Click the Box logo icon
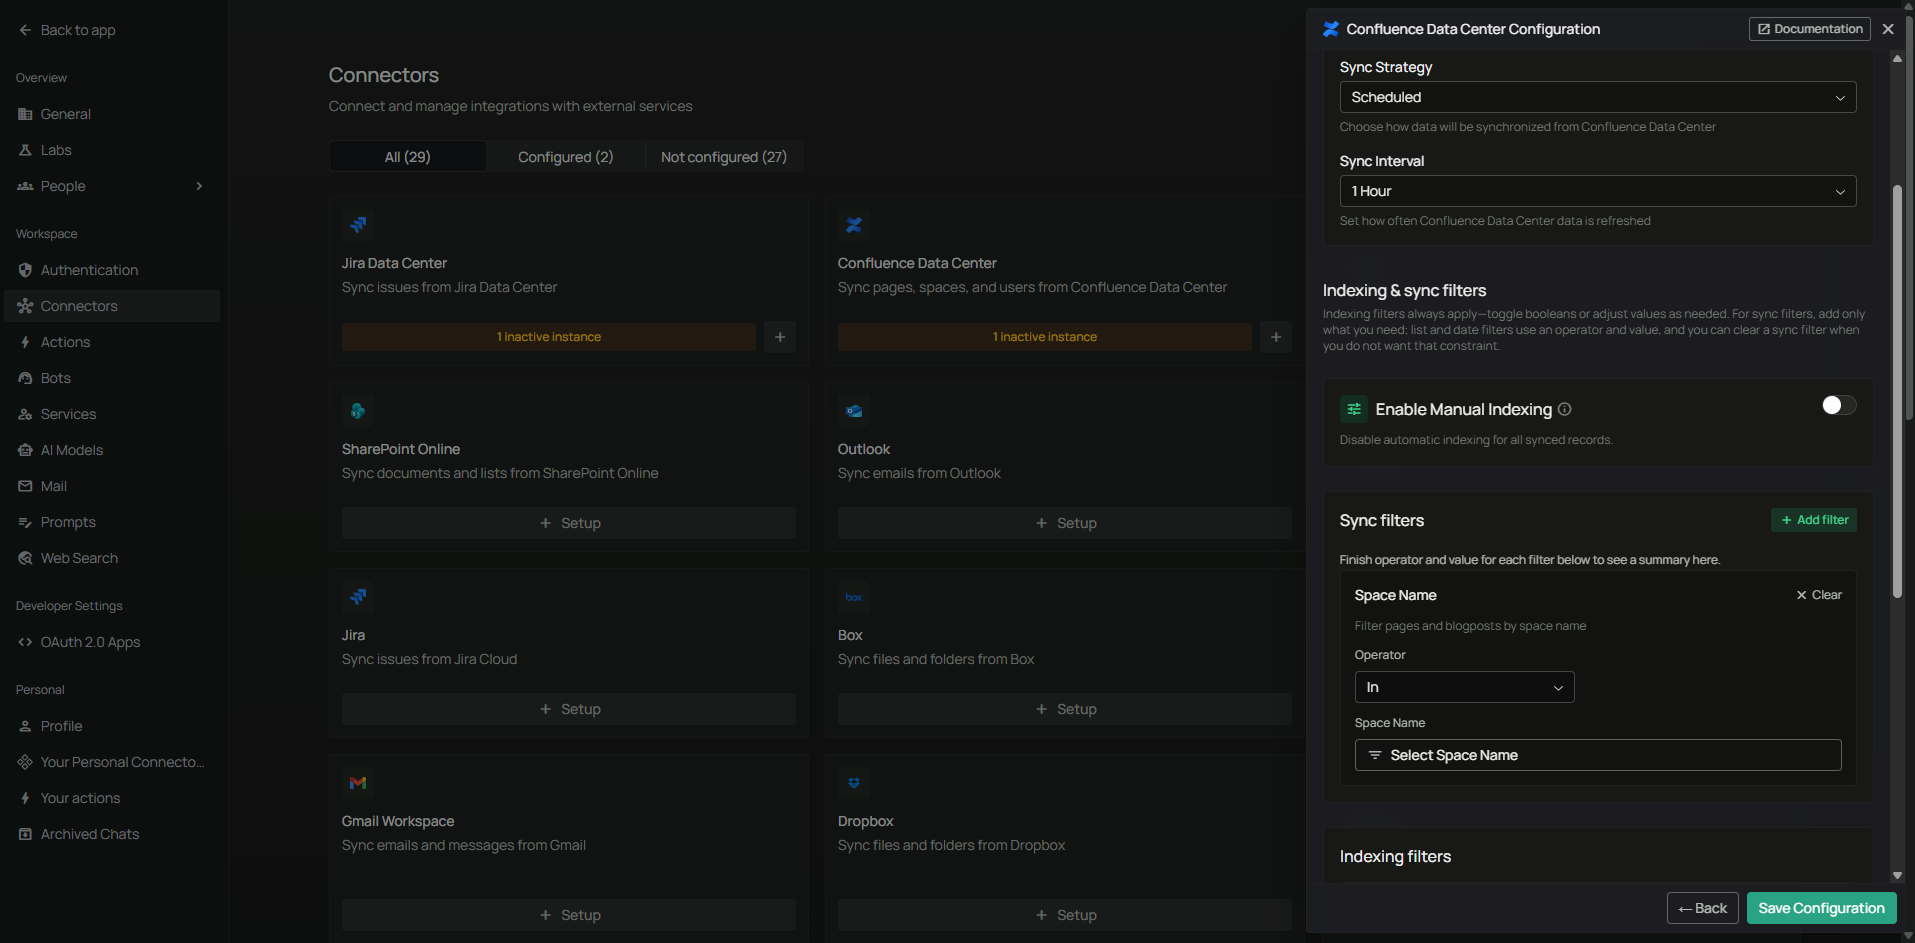The width and height of the screenshot is (1915, 943). pyautogui.click(x=854, y=597)
